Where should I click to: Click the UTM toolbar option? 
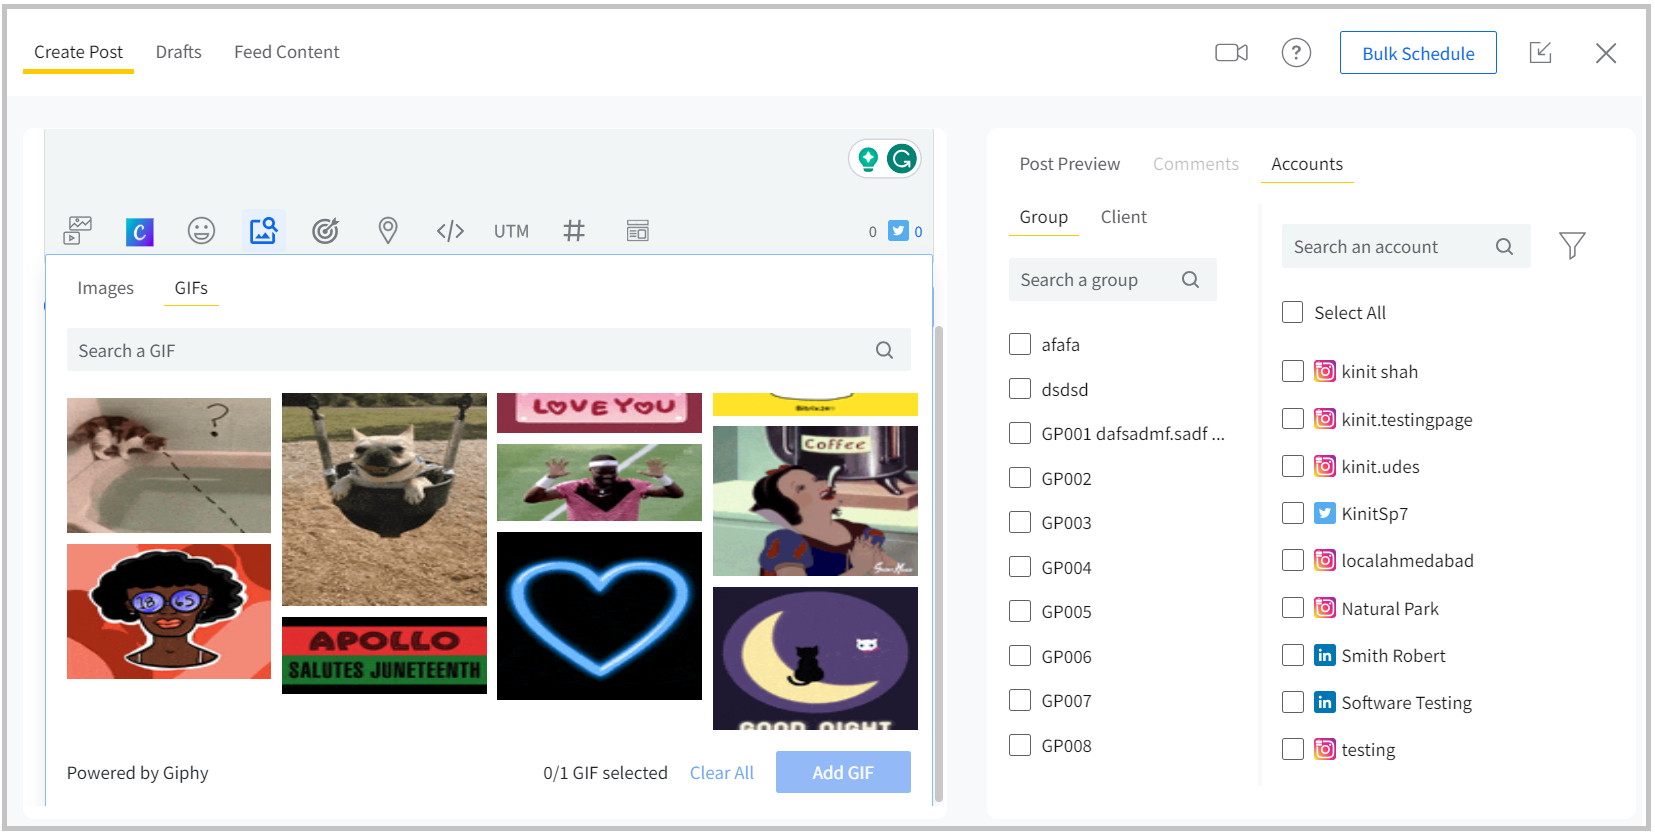(511, 231)
